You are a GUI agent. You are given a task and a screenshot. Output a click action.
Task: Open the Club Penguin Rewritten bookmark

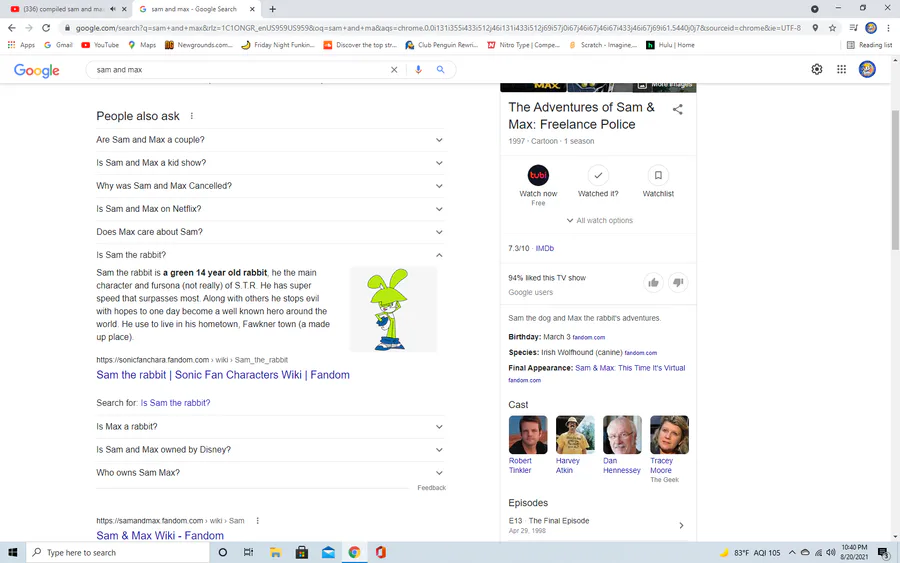[441, 45]
